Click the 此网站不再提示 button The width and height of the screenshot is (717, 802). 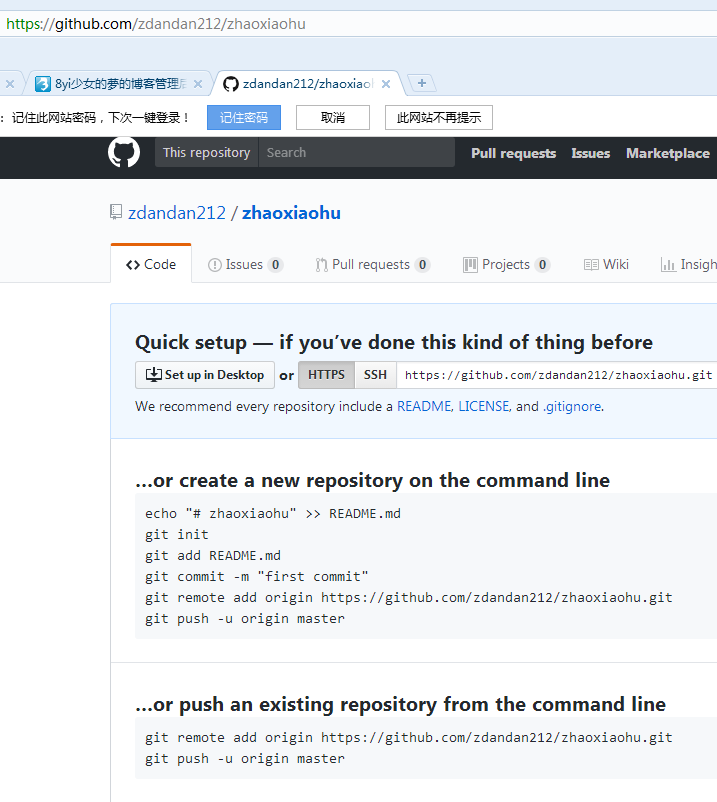point(439,118)
